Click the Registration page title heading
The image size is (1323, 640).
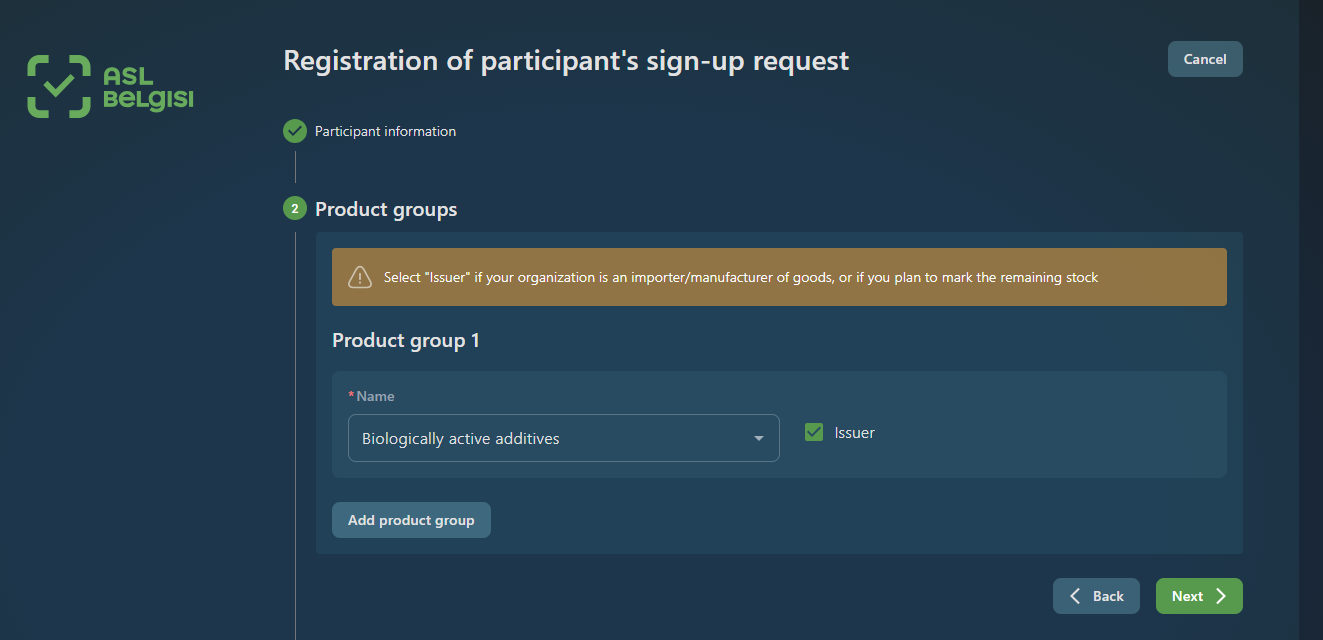click(566, 61)
